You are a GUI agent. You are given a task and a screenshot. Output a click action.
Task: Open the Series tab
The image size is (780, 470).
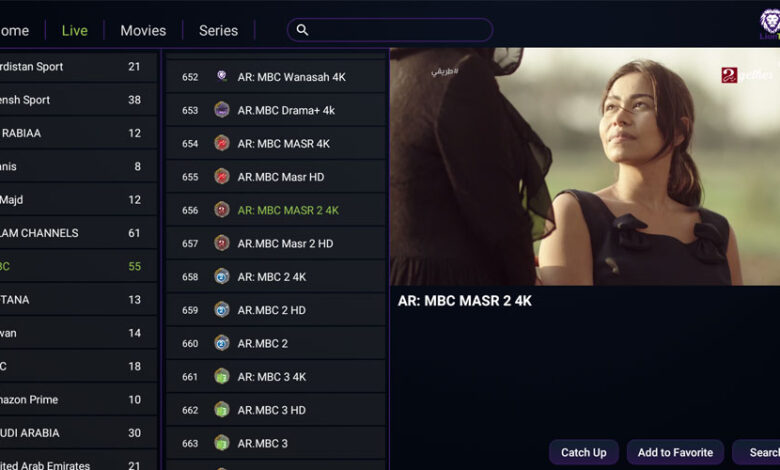click(x=219, y=30)
